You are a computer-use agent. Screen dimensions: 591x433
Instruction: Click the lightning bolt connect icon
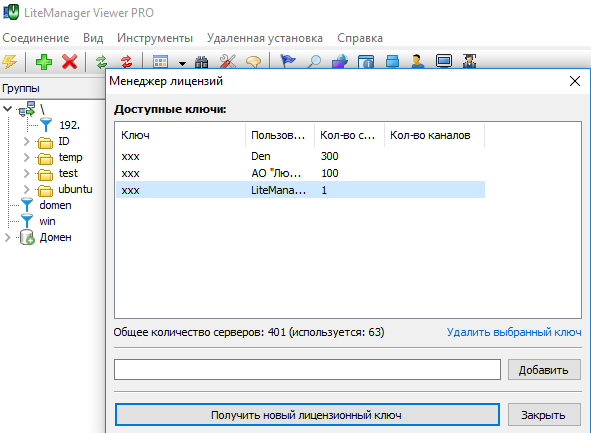pos(9,62)
